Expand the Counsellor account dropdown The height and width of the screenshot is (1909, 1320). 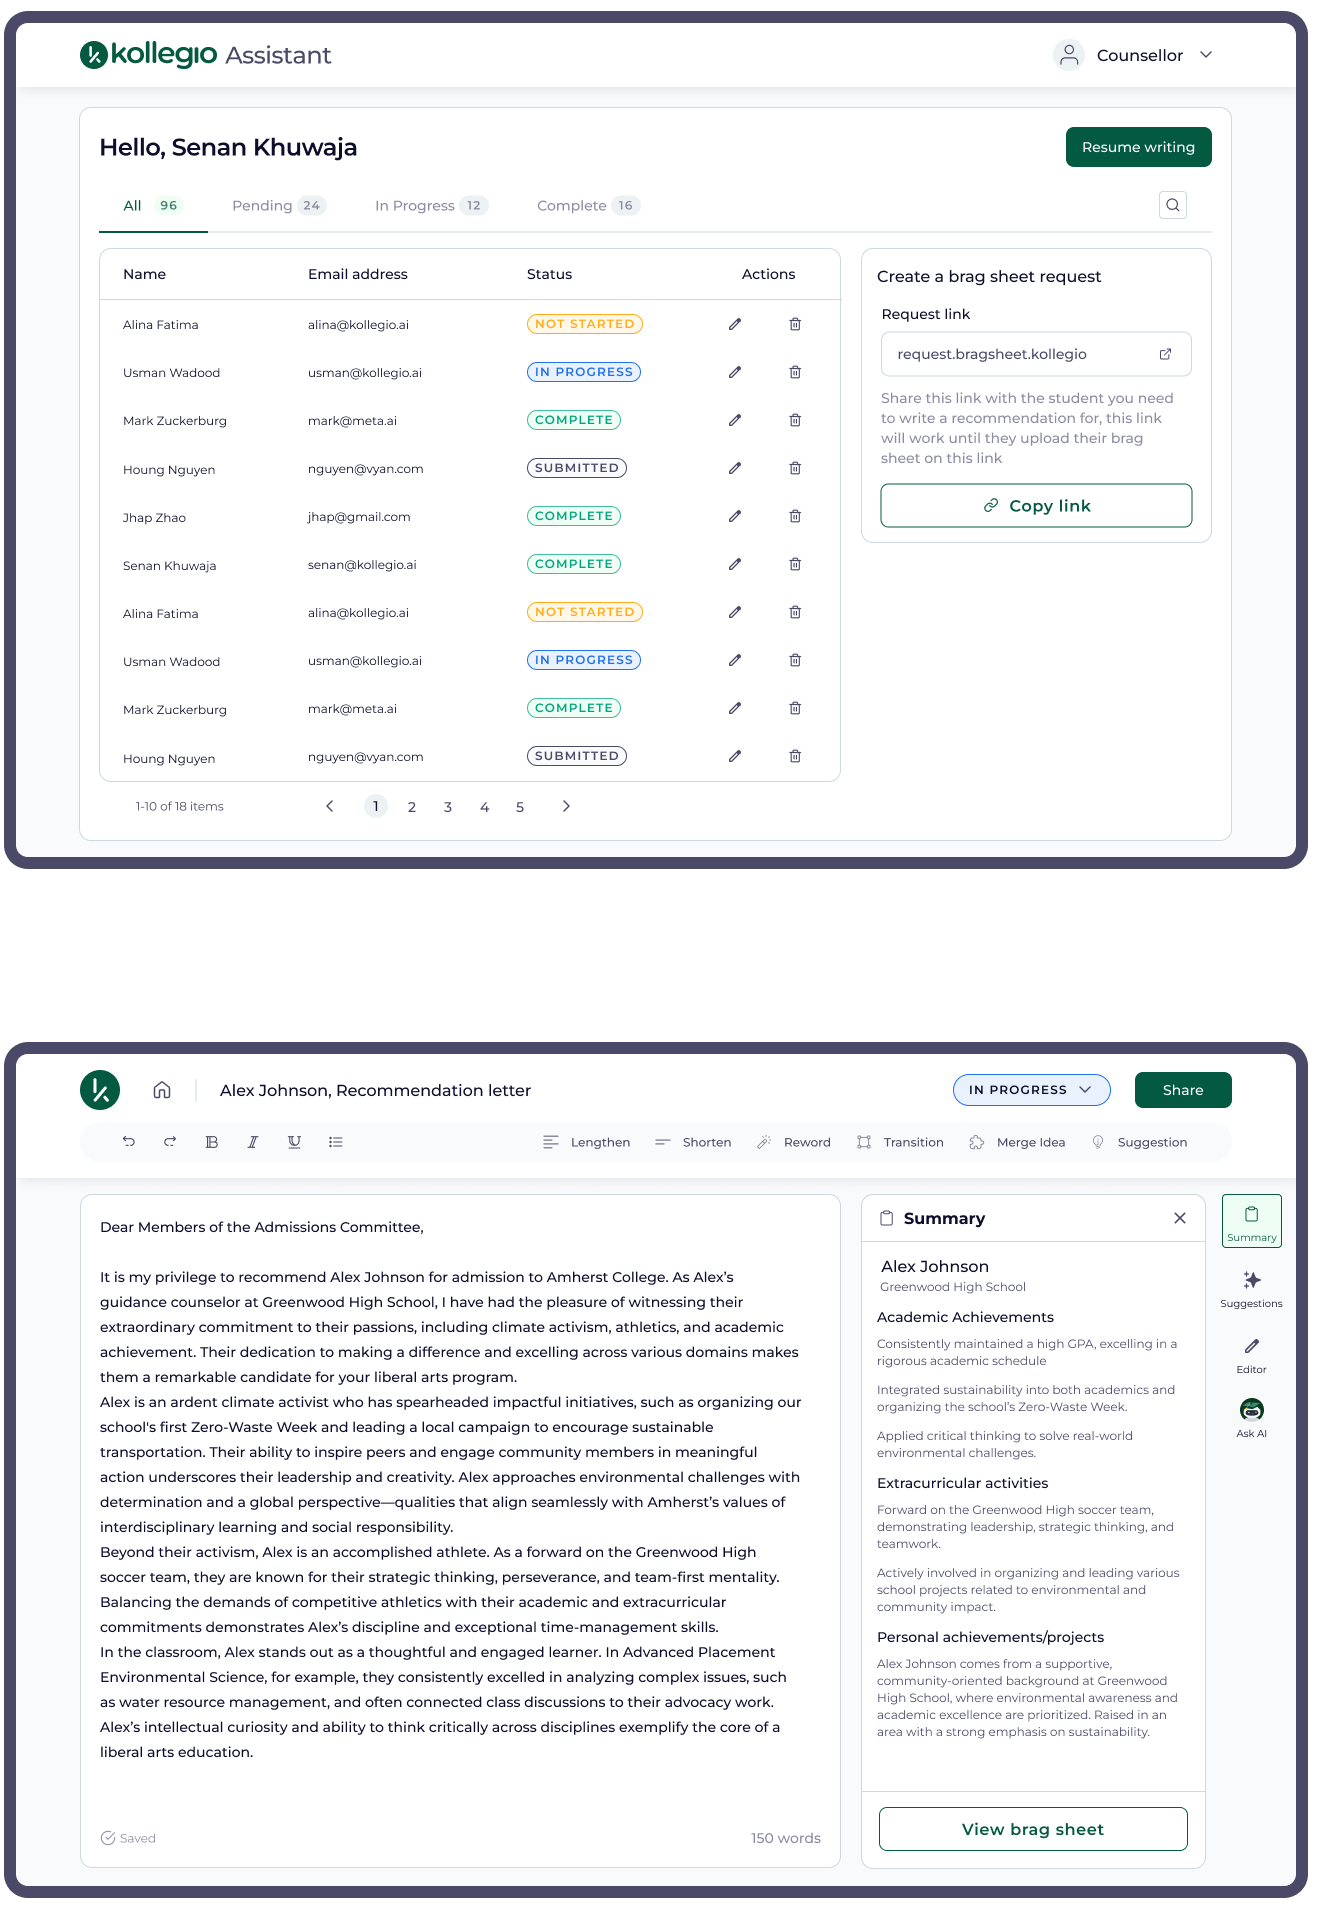[1206, 55]
